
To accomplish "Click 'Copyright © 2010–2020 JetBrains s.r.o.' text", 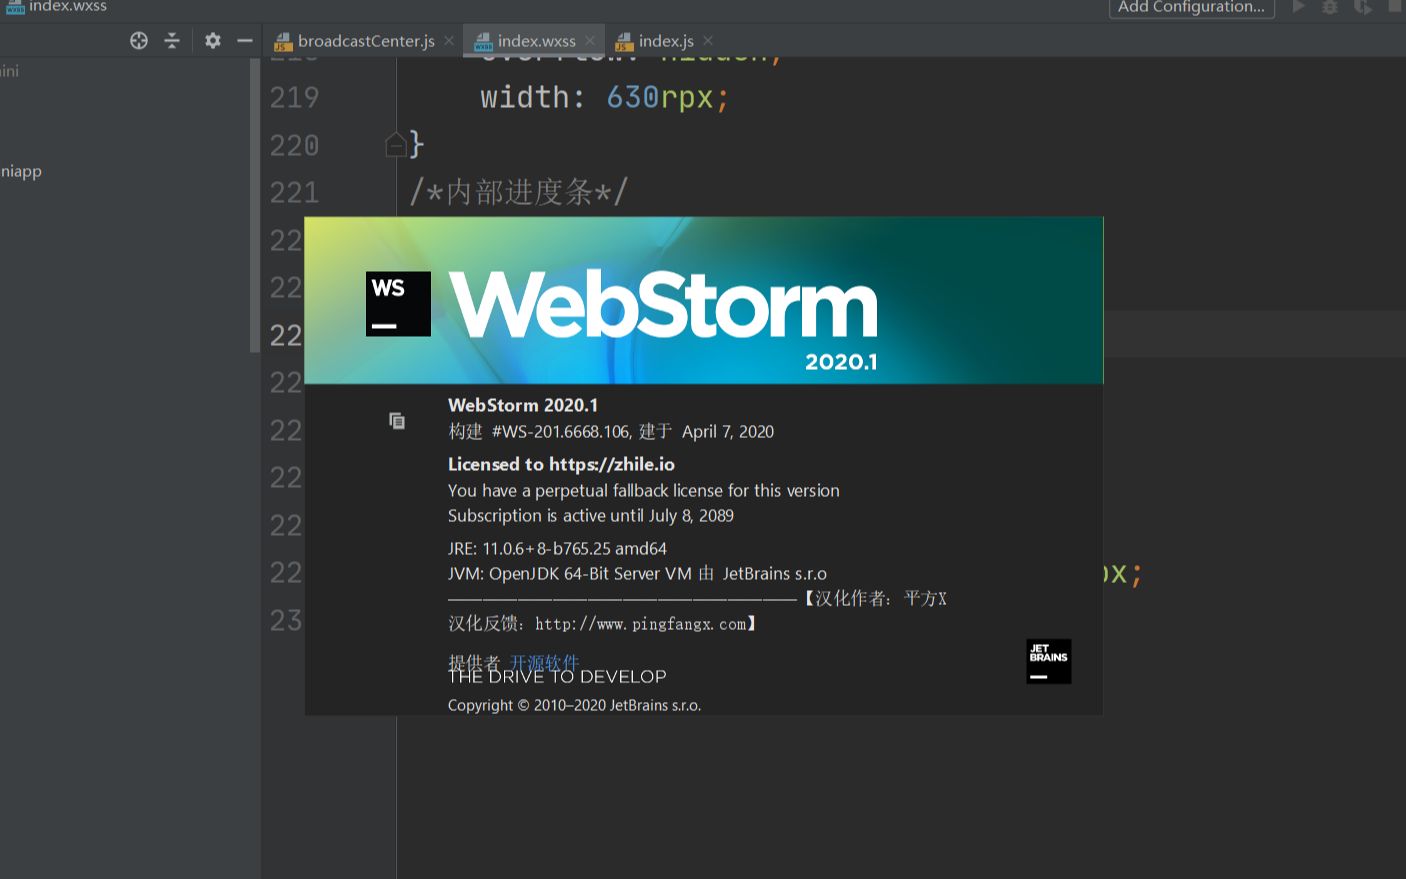I will tap(575, 705).
